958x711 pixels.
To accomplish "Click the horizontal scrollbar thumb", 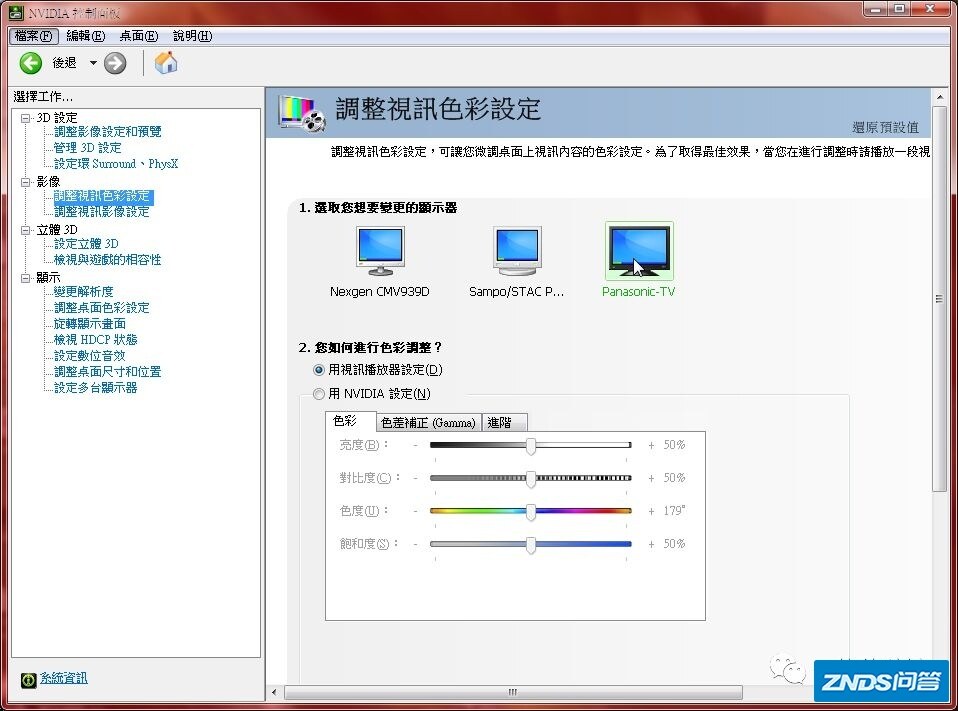I will point(513,692).
